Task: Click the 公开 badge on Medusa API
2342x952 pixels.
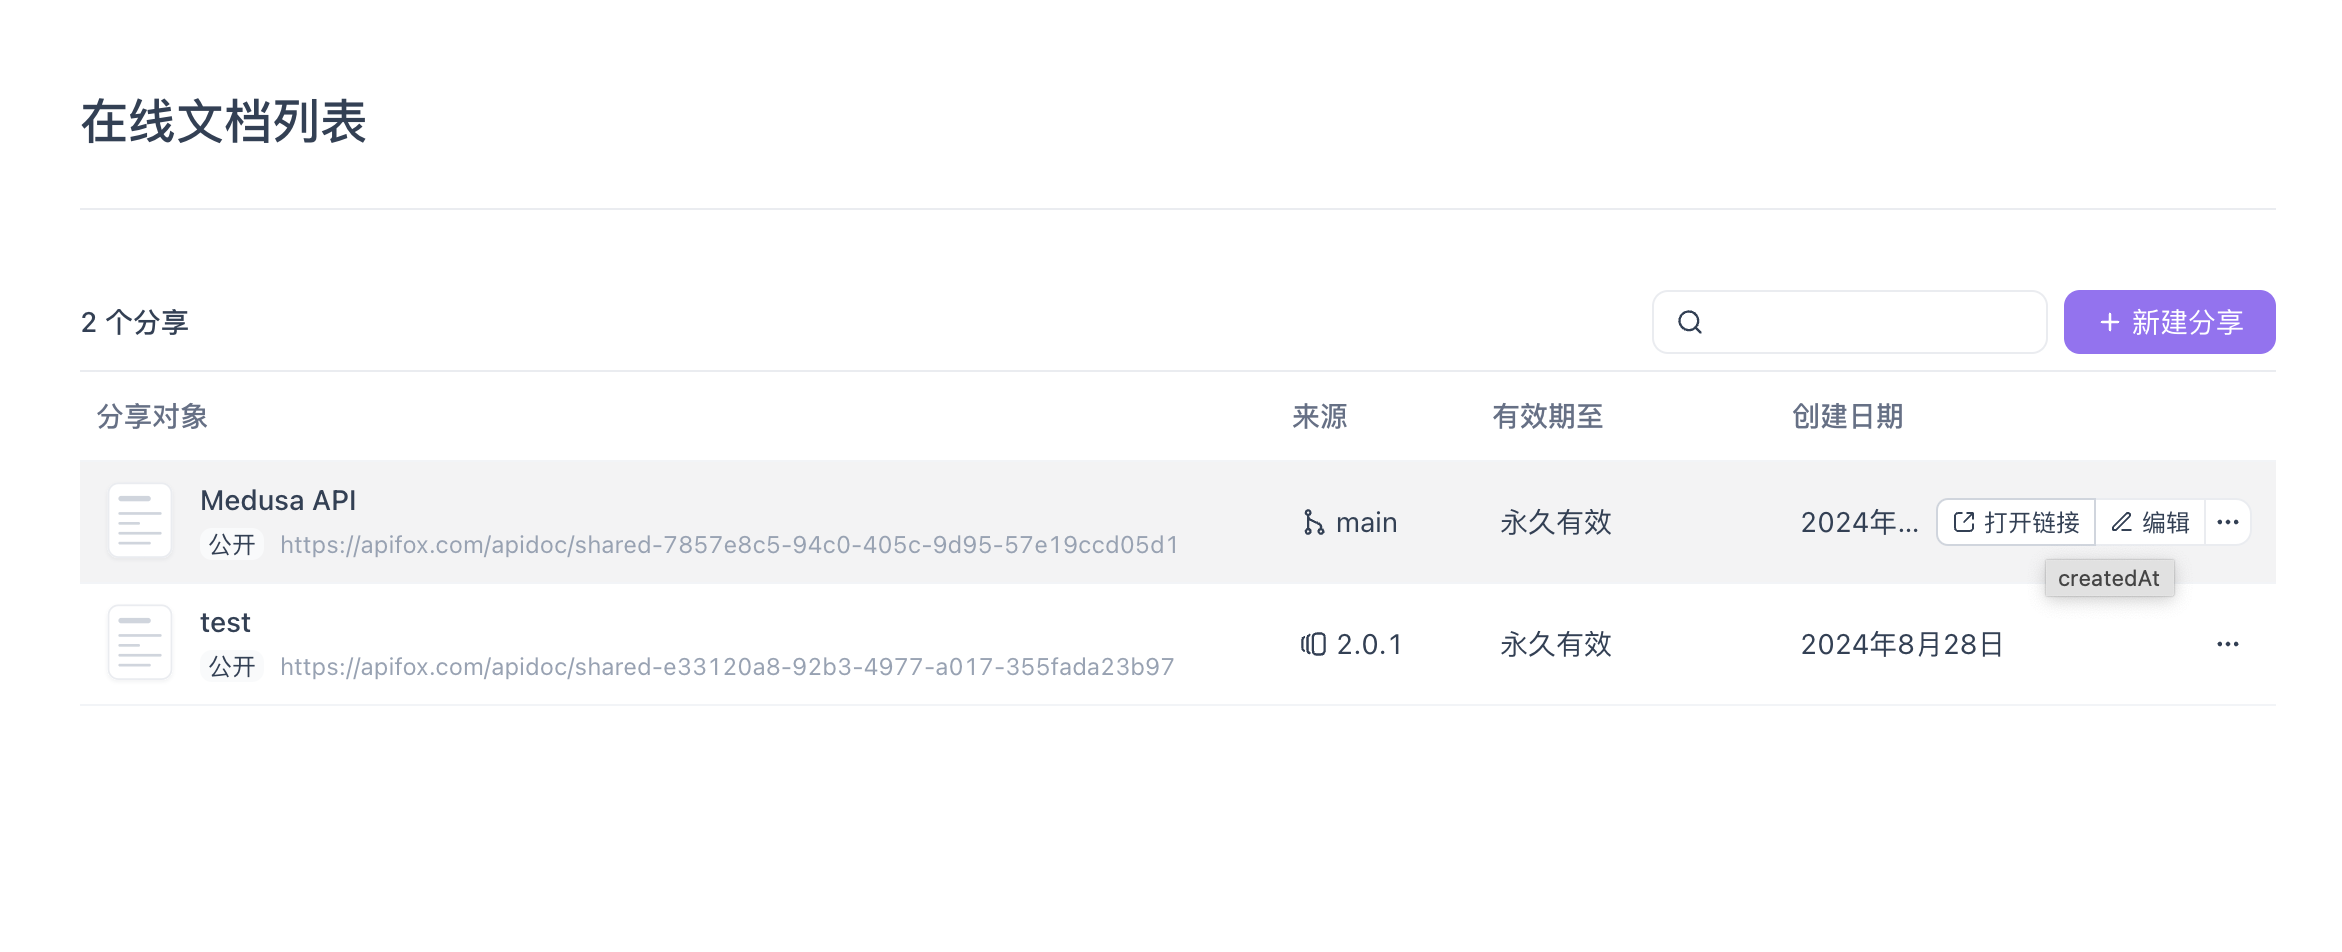Action: point(231,544)
